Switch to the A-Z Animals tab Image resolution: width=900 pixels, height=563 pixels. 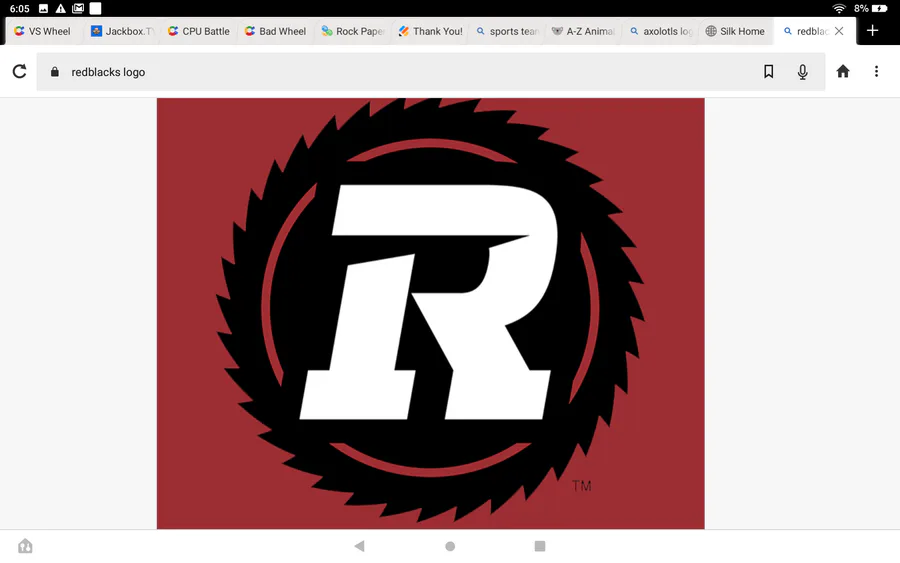click(x=583, y=31)
